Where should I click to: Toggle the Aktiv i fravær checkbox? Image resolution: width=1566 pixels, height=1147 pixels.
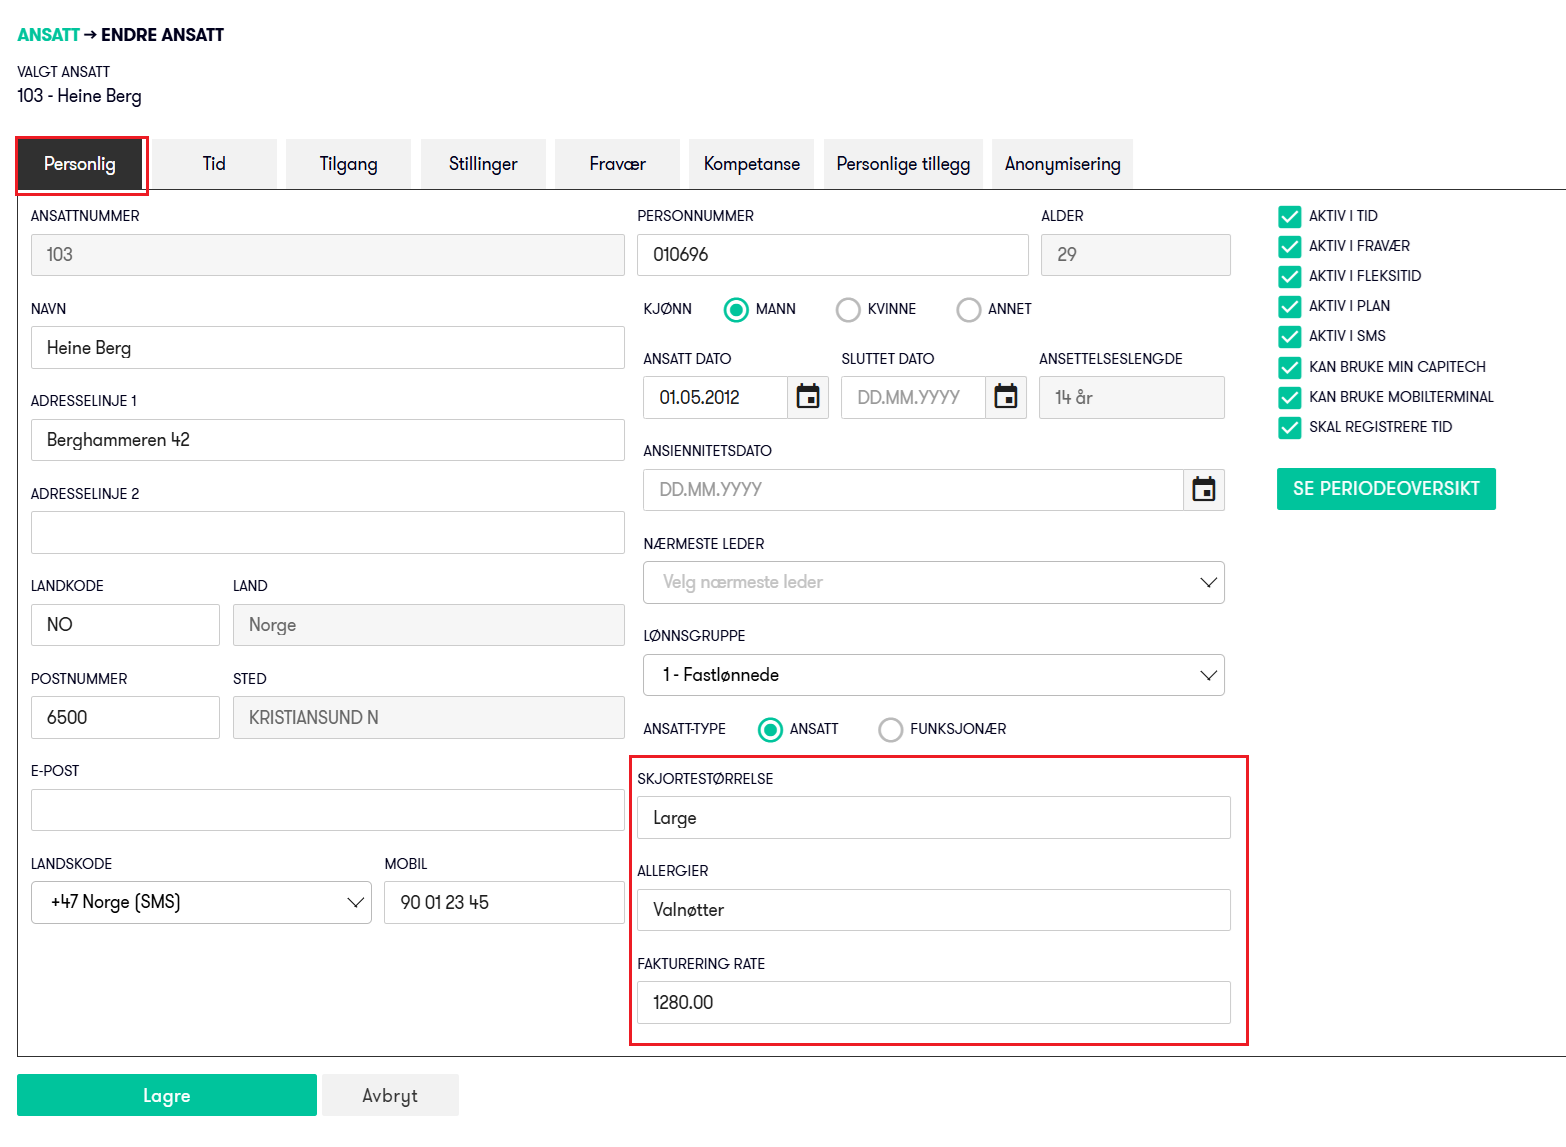click(x=1290, y=246)
